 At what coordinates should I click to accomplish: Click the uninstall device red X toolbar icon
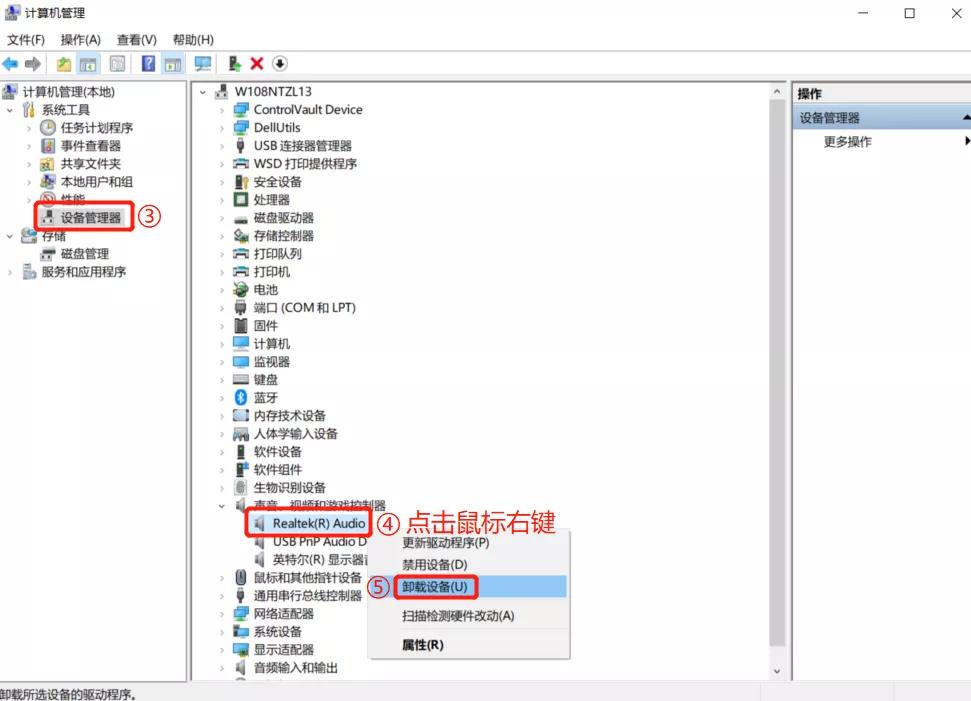(256, 63)
